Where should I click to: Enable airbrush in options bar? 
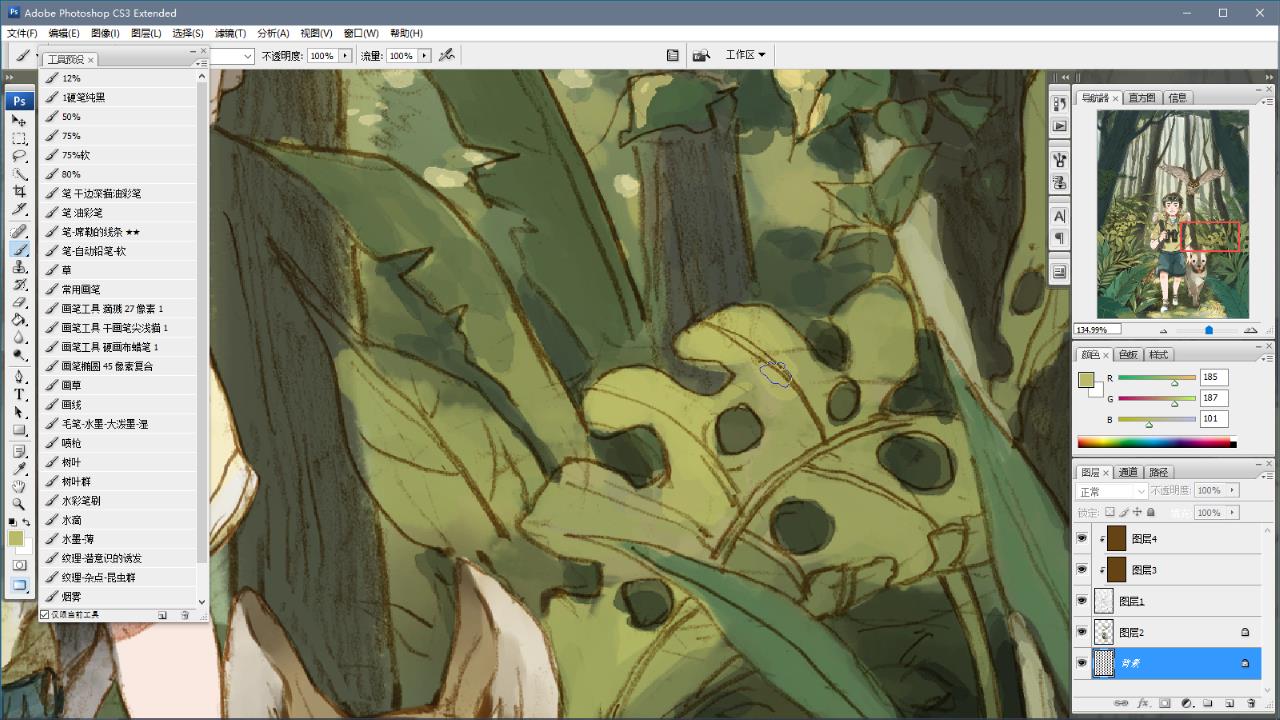pyautogui.click(x=447, y=55)
